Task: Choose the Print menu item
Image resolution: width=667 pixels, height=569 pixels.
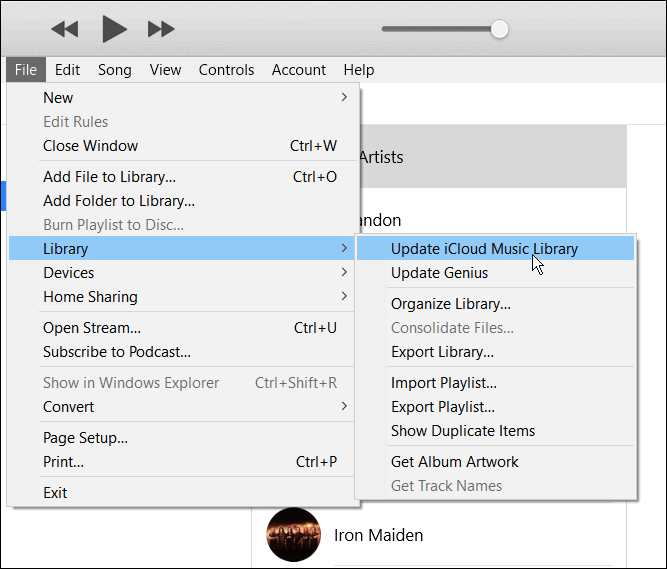Action: click(183, 462)
